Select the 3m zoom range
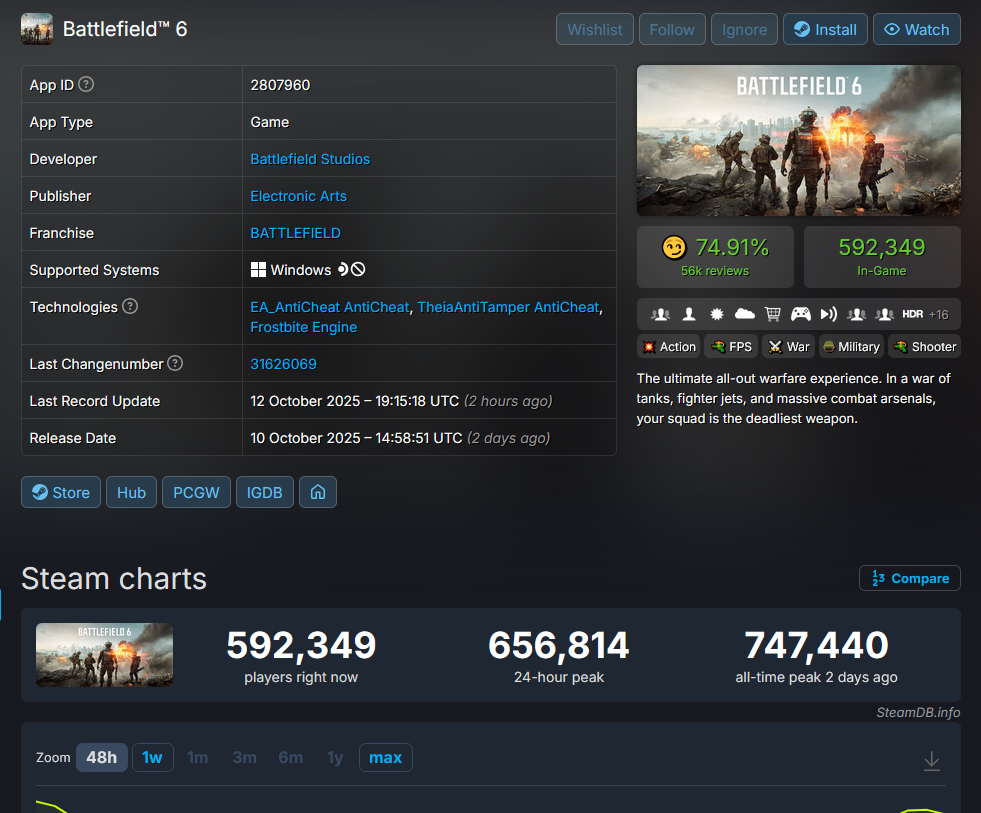This screenshot has width=981, height=813. coord(245,757)
